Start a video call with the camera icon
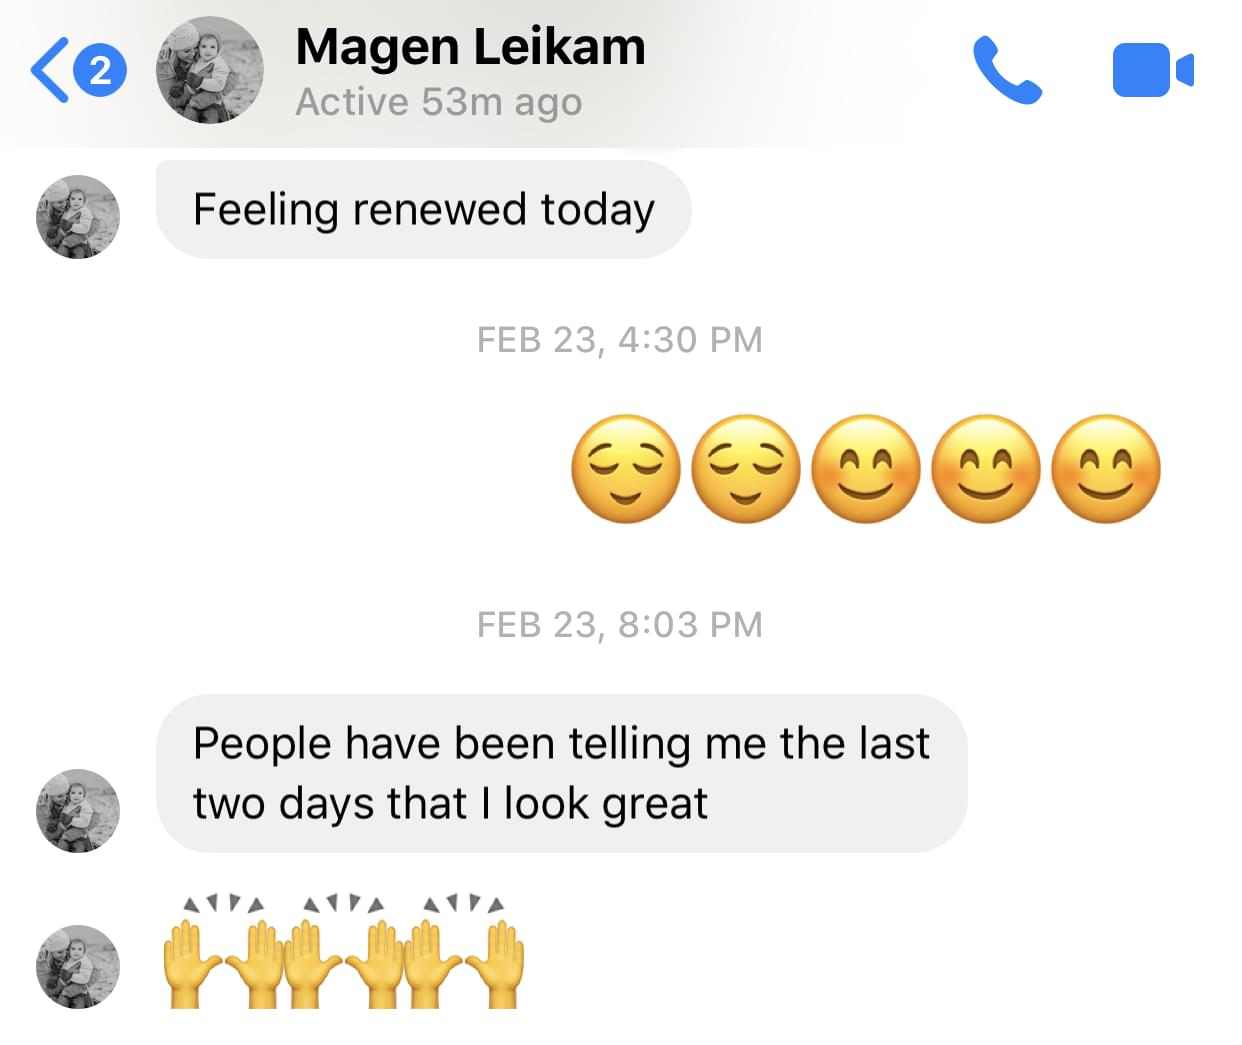Viewport: 1242px width, 1045px height. 1153,70
